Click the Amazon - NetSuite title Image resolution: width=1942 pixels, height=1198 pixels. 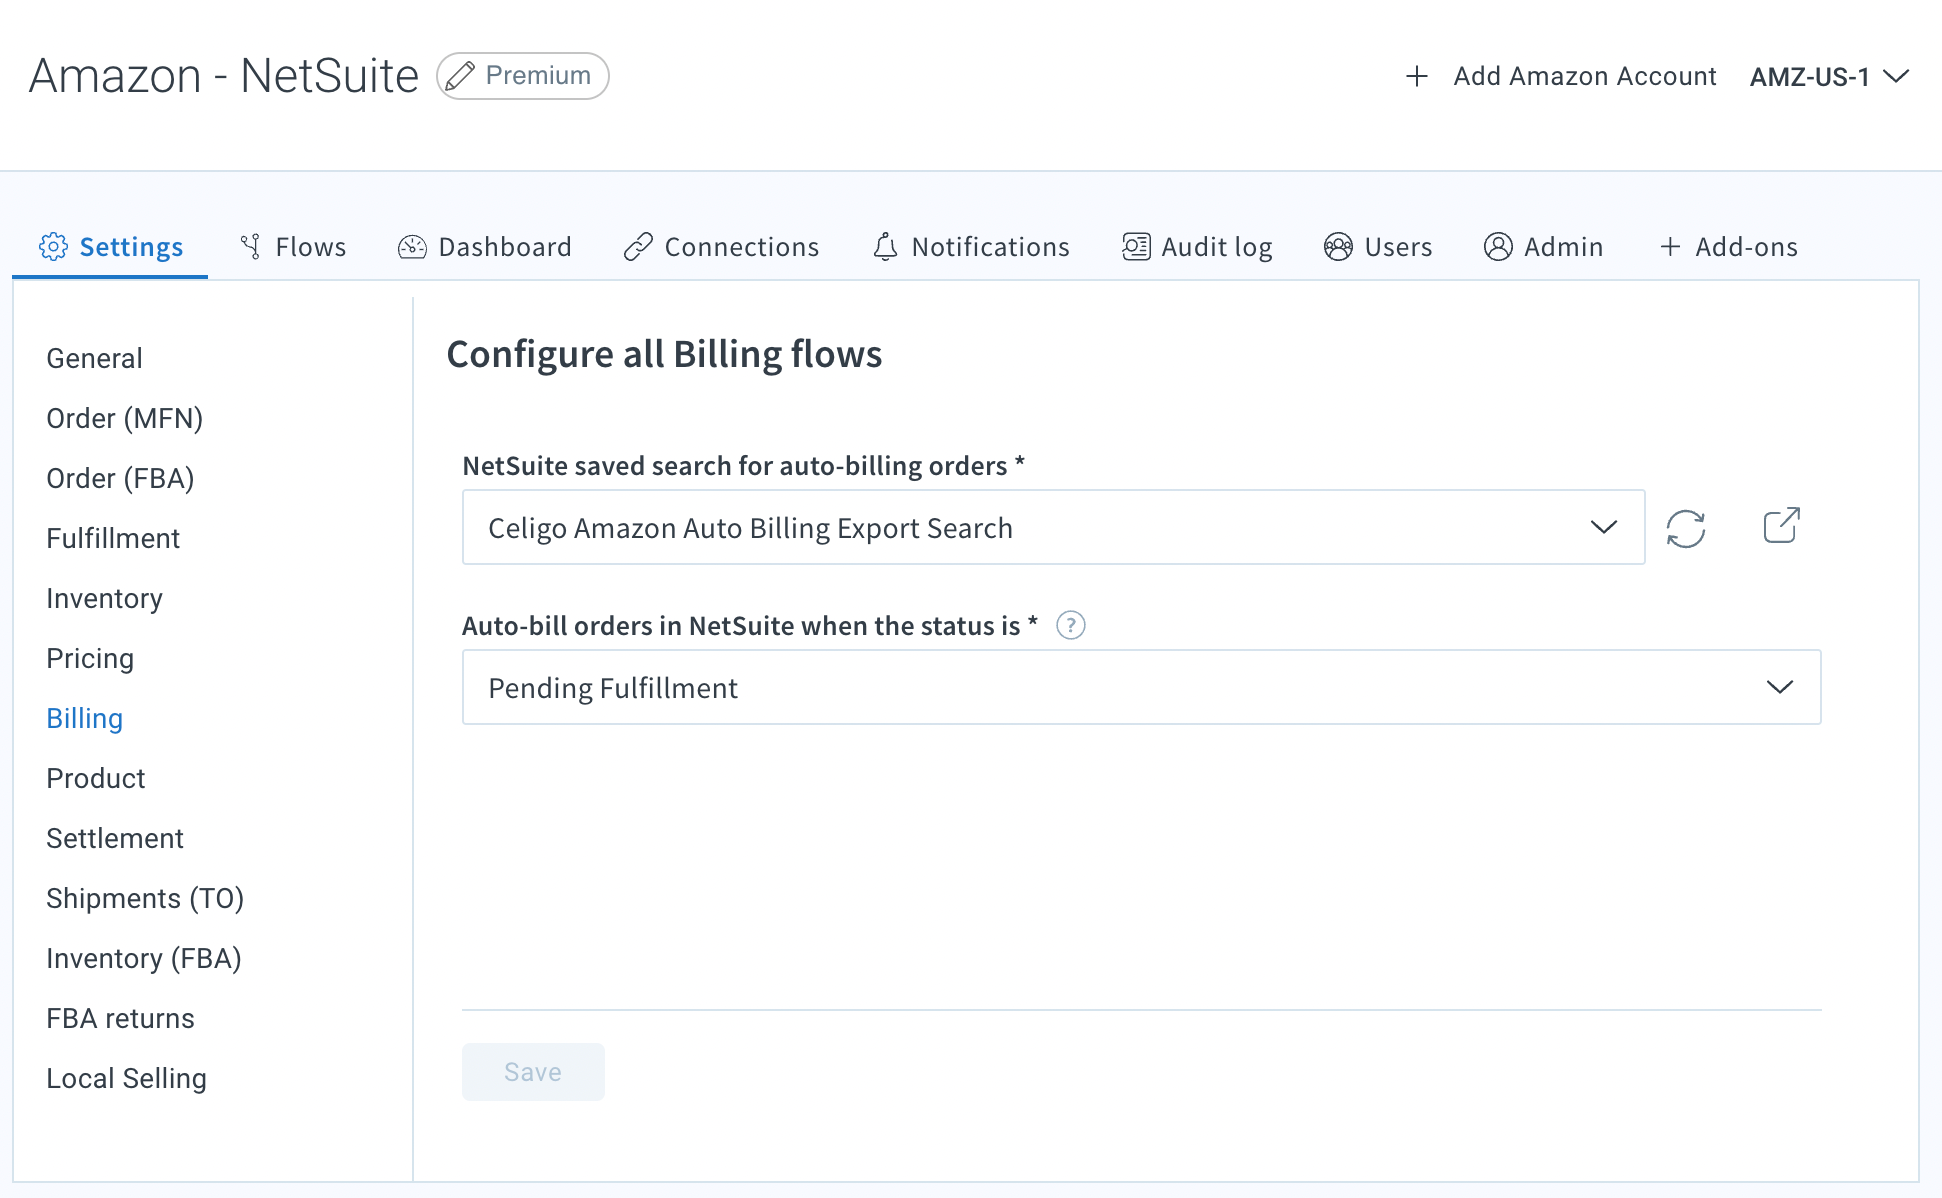point(224,76)
